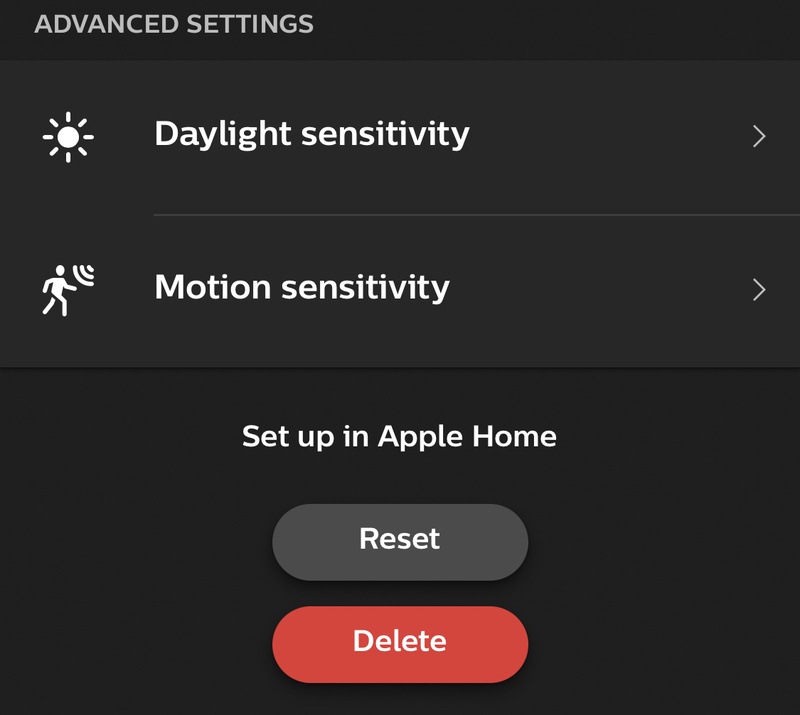Tap the right arrow beside Motion sensitivity

pos(759,290)
